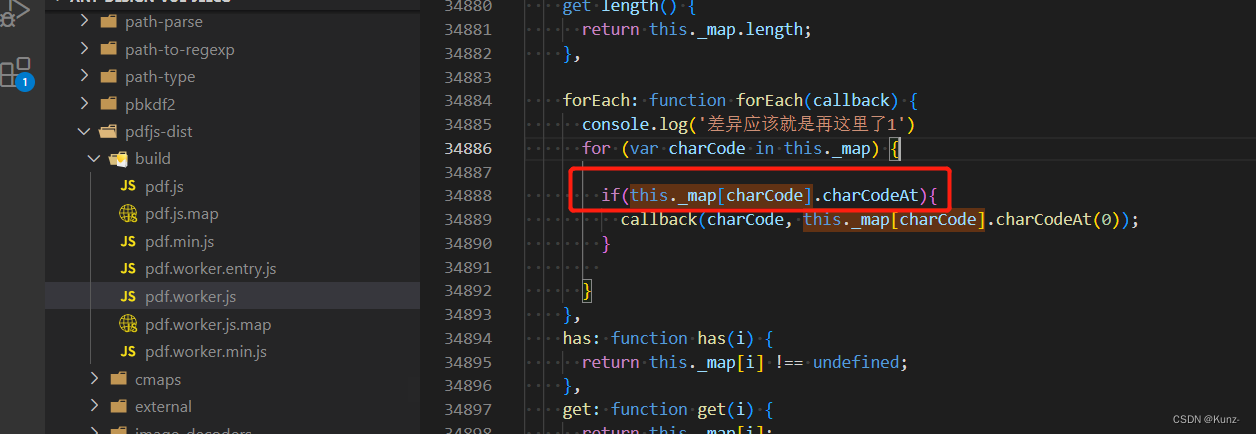
Task: Open the pdf.js file name
Action: point(164,186)
